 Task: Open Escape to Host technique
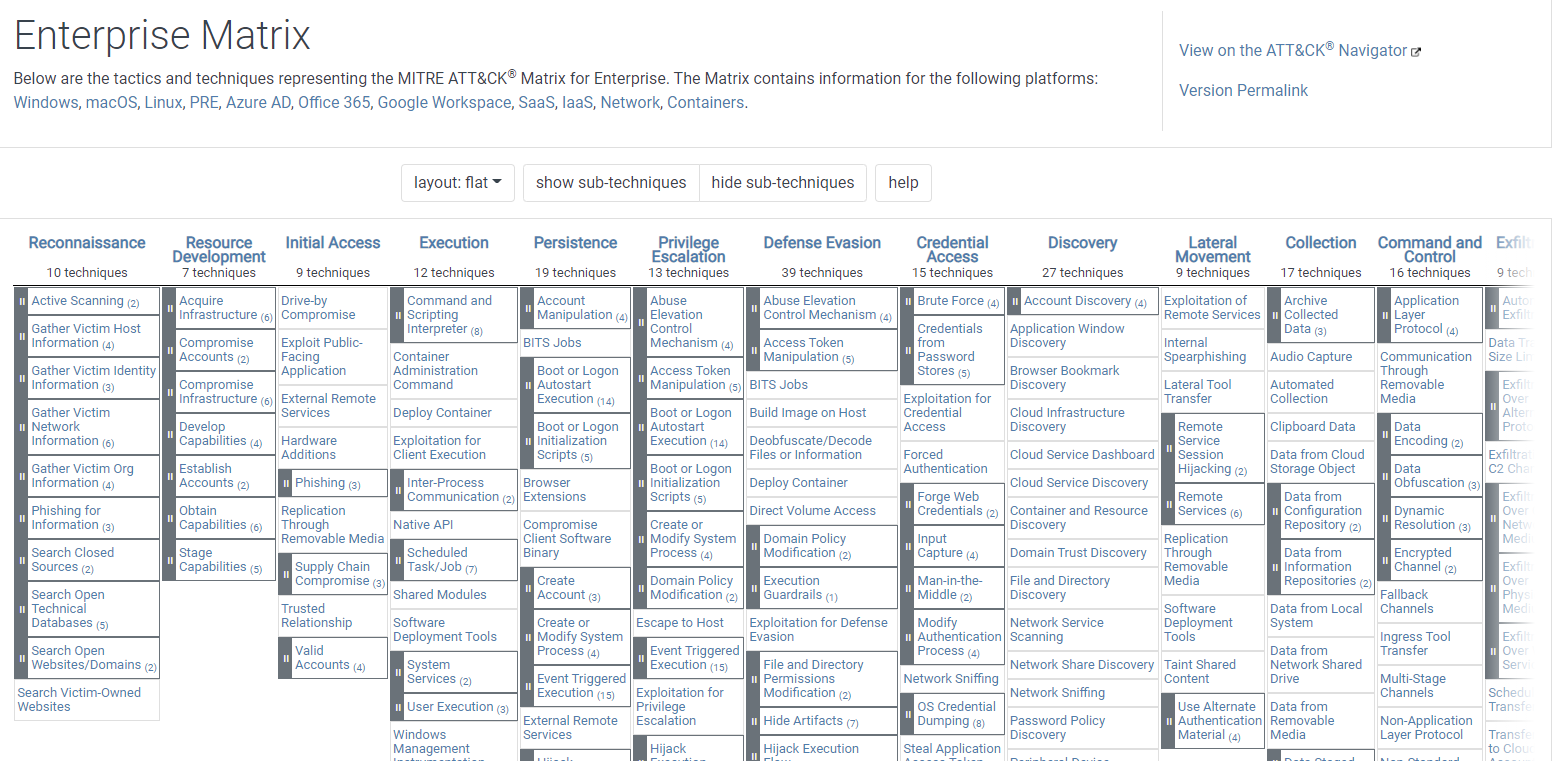pos(680,623)
